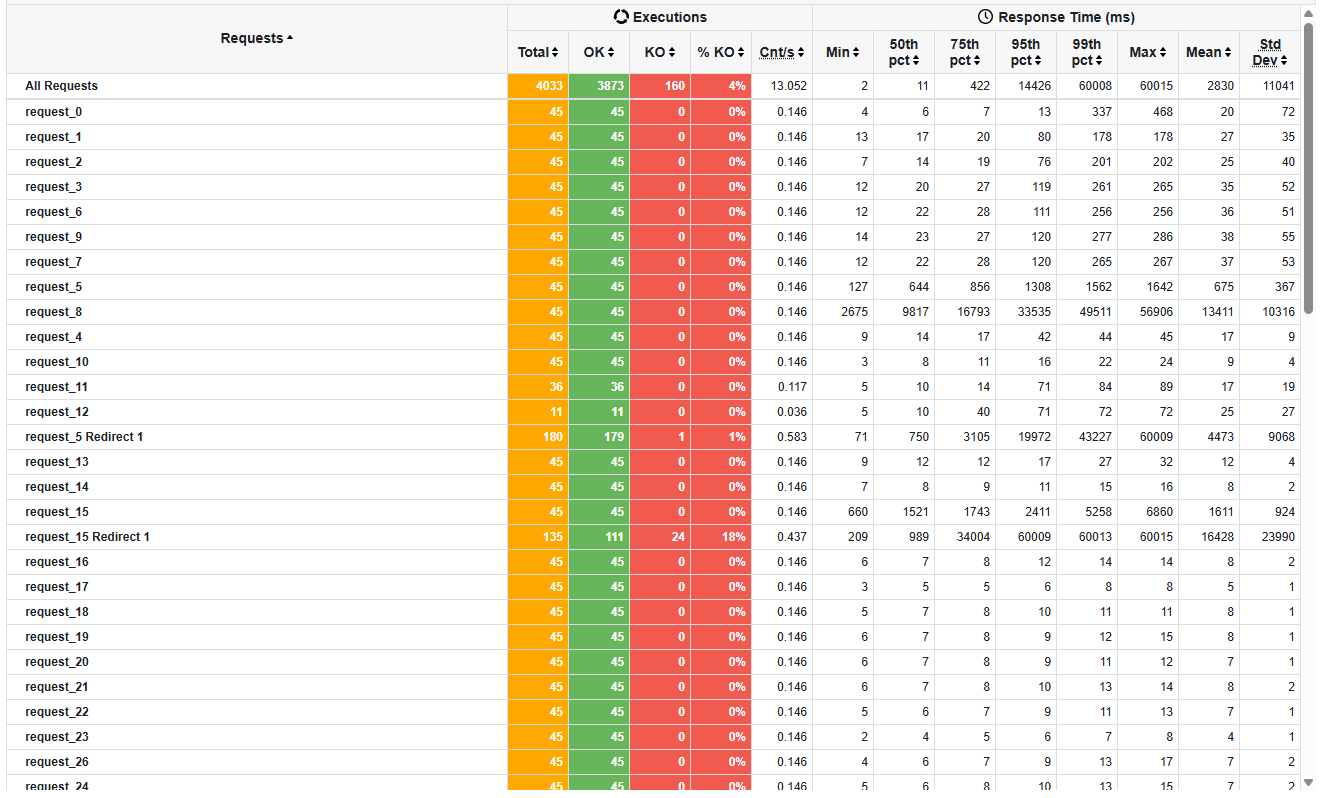This screenshot has height=798, width=1325.
Task: Open request_1 in the table
Action: click(54, 137)
